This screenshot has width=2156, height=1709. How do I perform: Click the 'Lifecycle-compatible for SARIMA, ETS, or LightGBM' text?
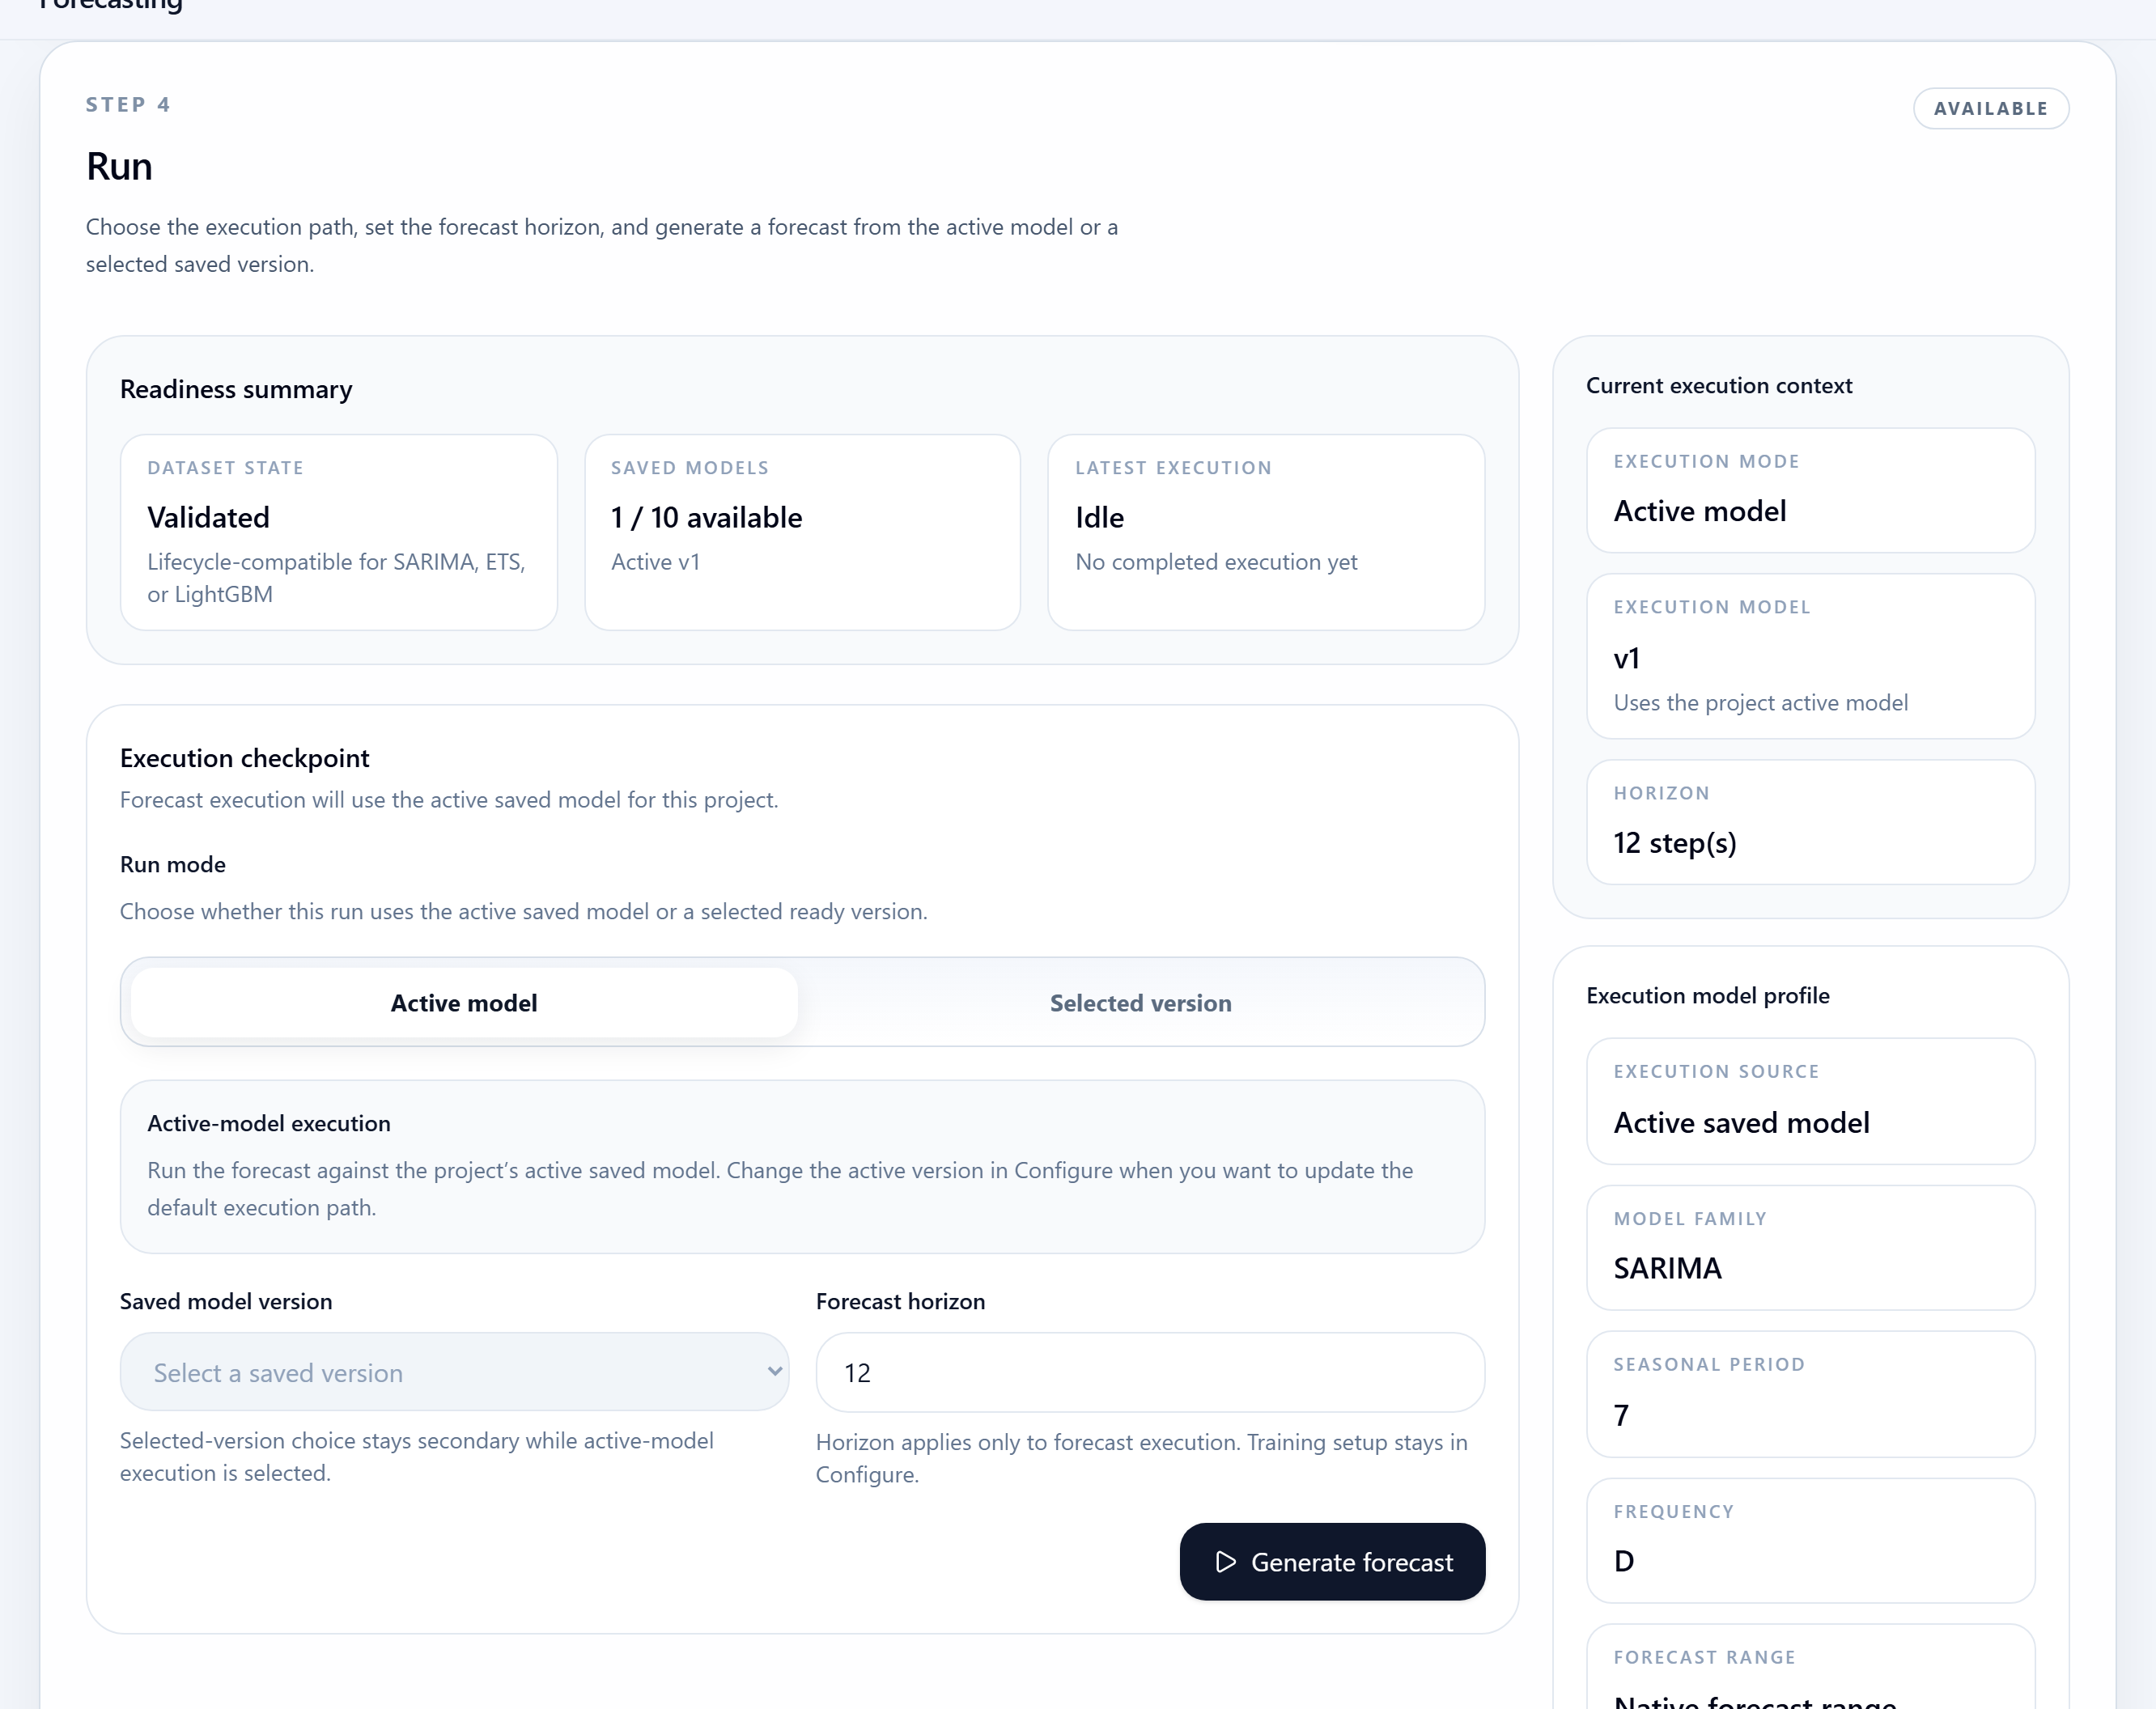(336, 578)
